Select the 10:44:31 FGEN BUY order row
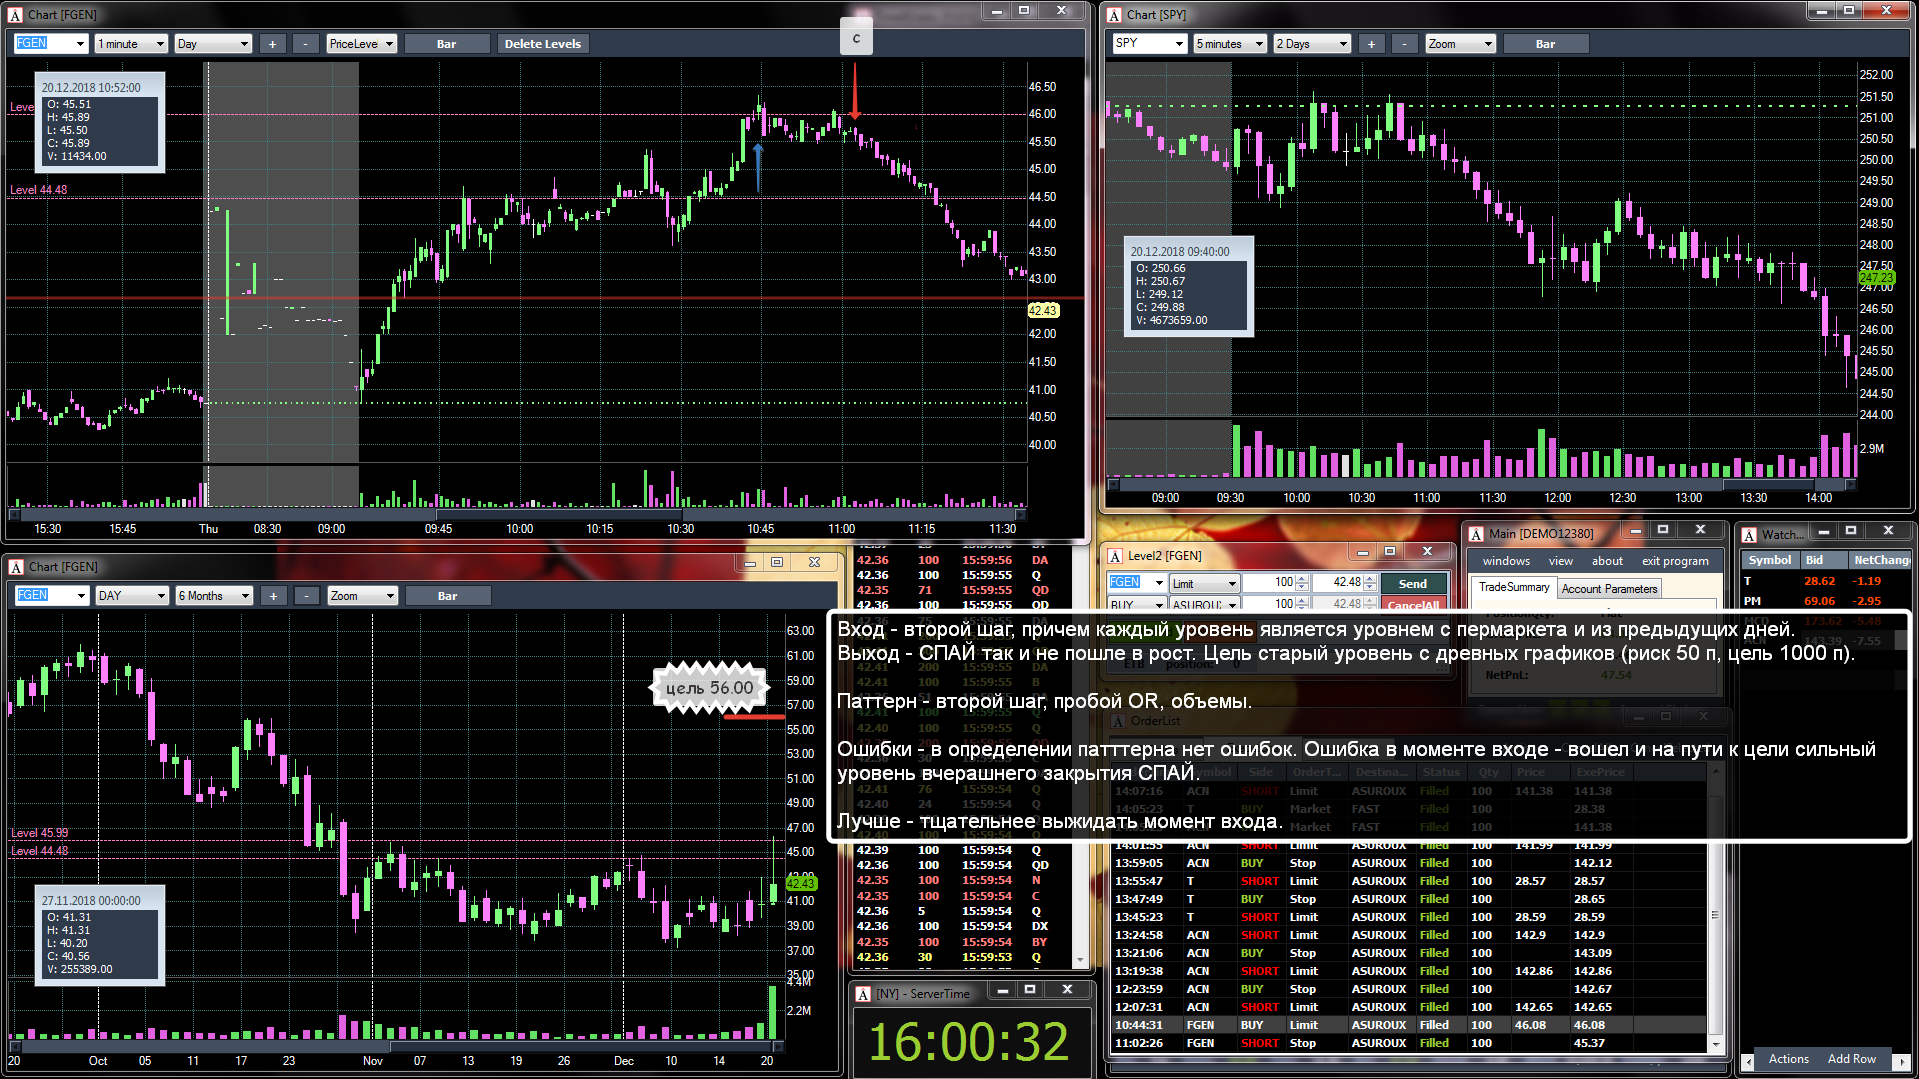 tap(1408, 1025)
